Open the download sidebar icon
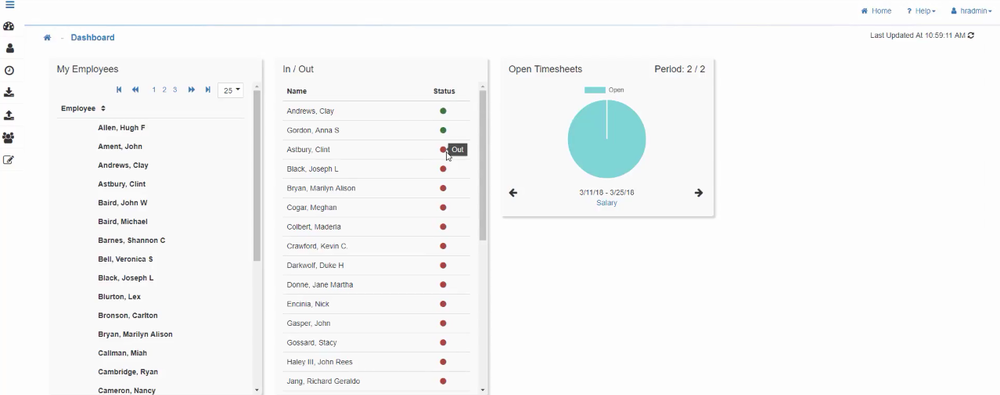This screenshot has width=1000, height=395. pos(9,93)
